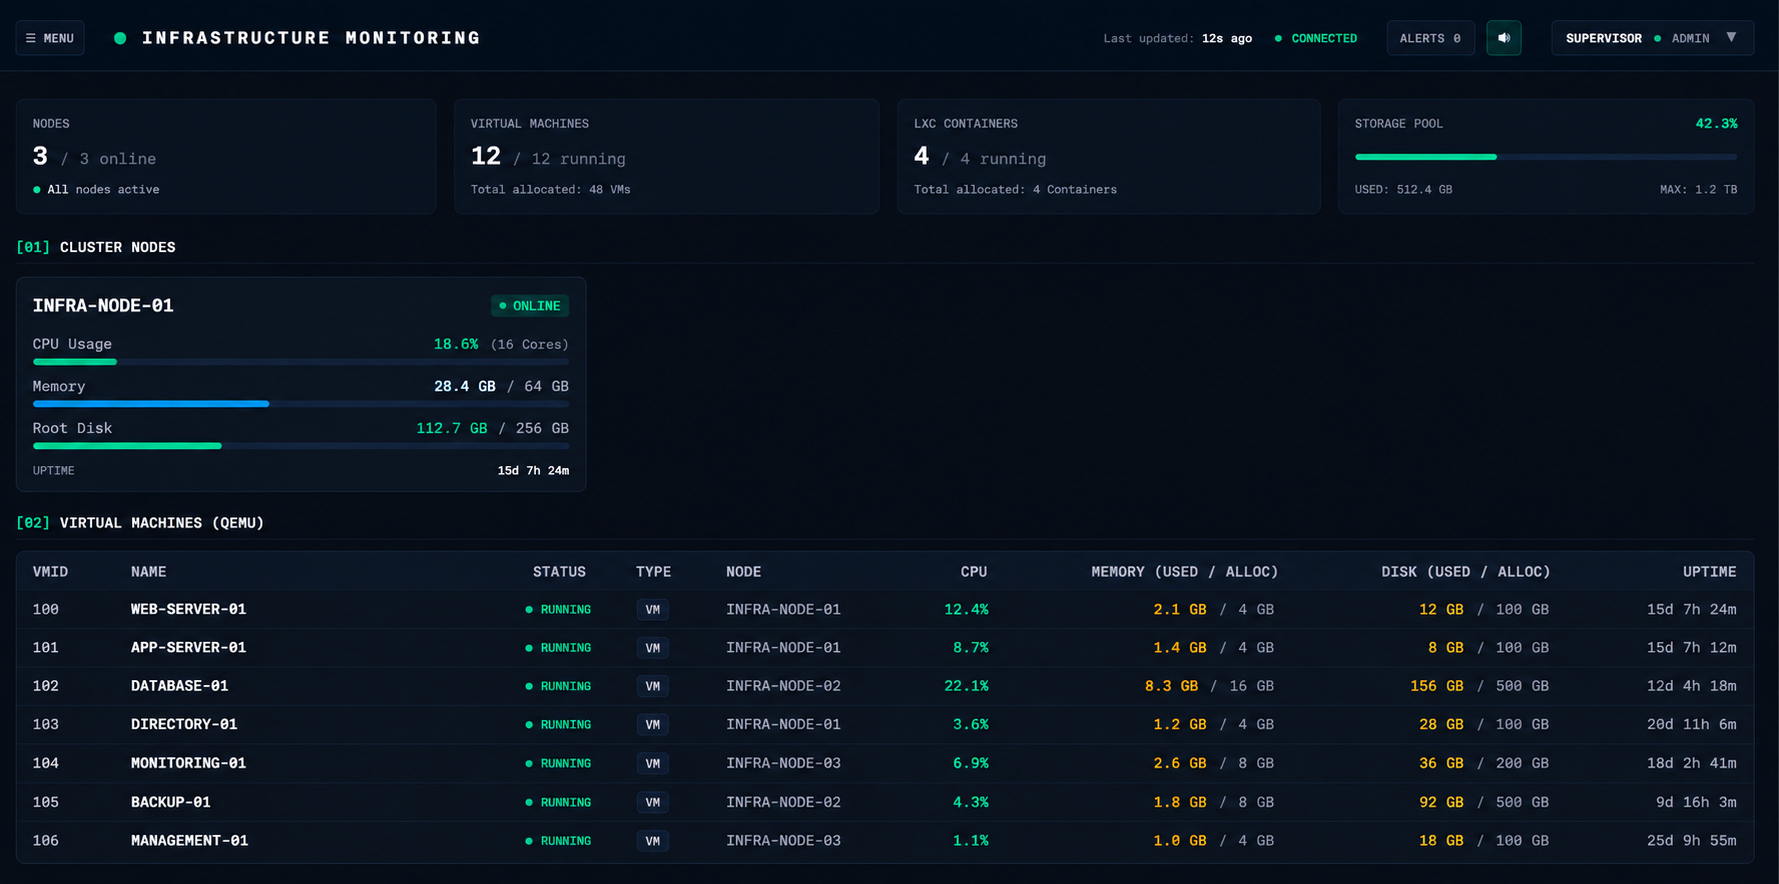Screen dimensions: 1779x884
Task: Sort by the MEMORY (USED / ALLOC) column header
Action: tap(1185, 572)
